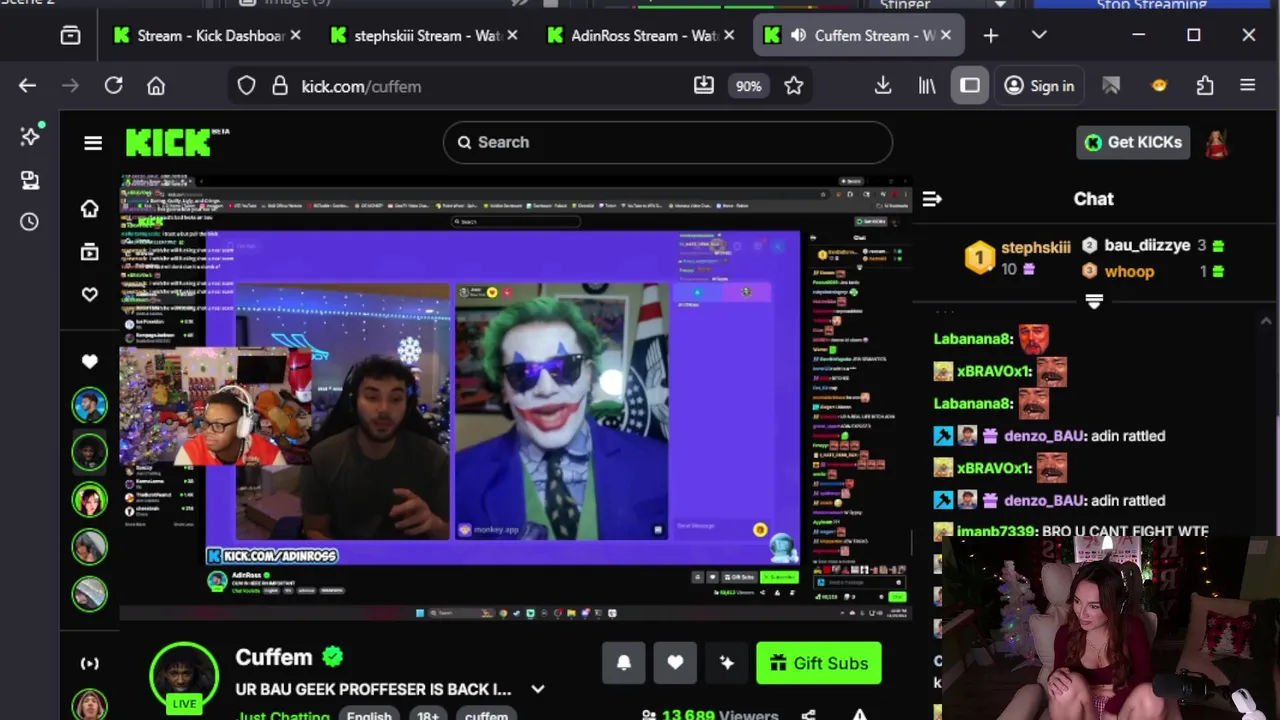The height and width of the screenshot is (720, 1280).
Task: Click the video player stream
Action: (515, 397)
